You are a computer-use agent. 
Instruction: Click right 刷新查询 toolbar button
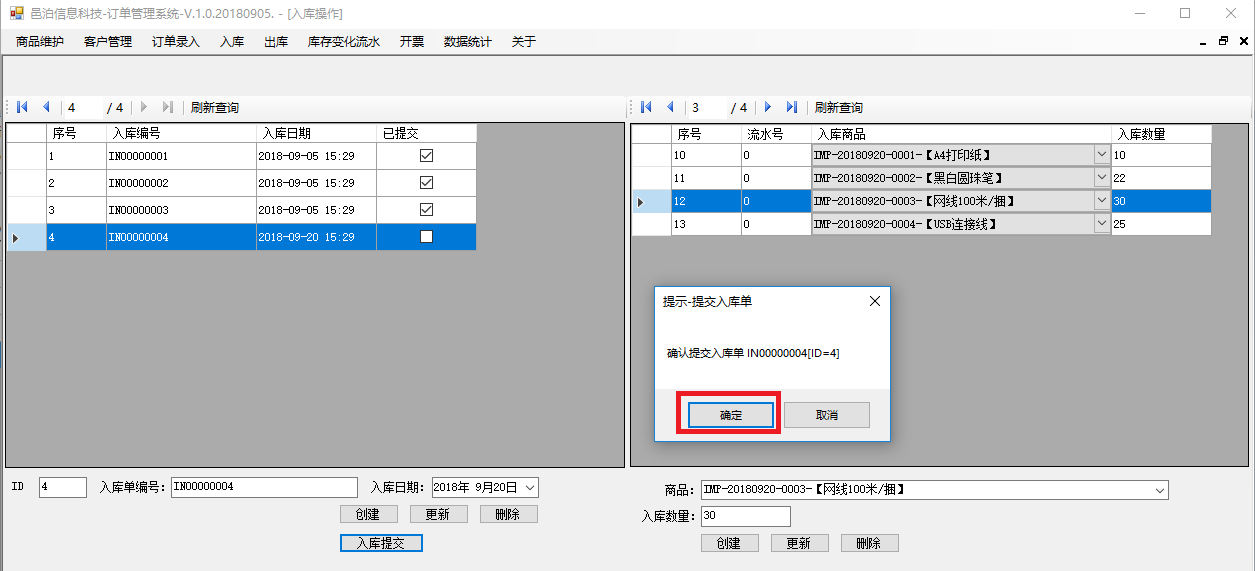pyautogui.click(x=839, y=107)
